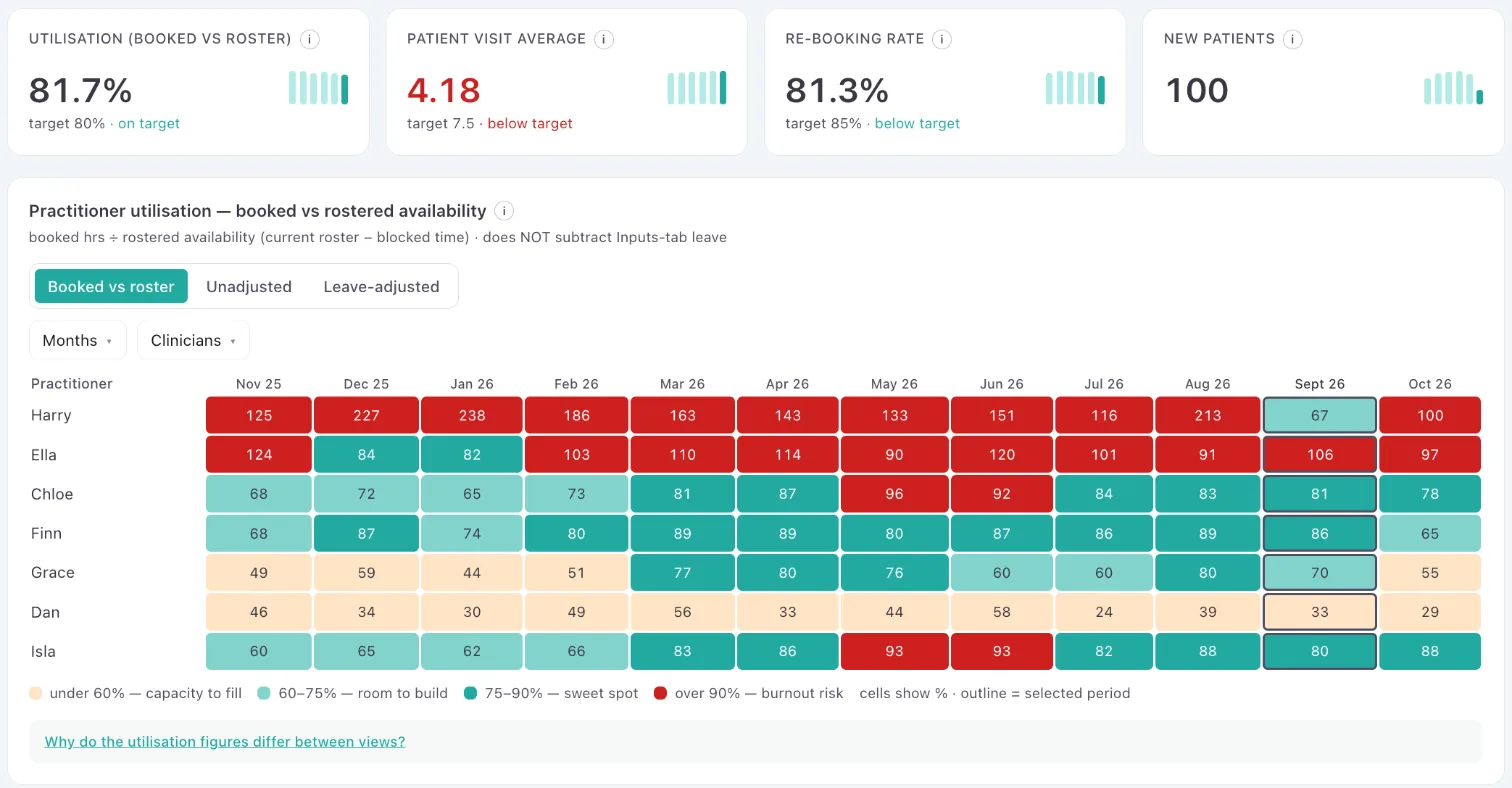The height and width of the screenshot is (788, 1512).
Task: Click the Grace practitioner row label
Action: point(53,573)
